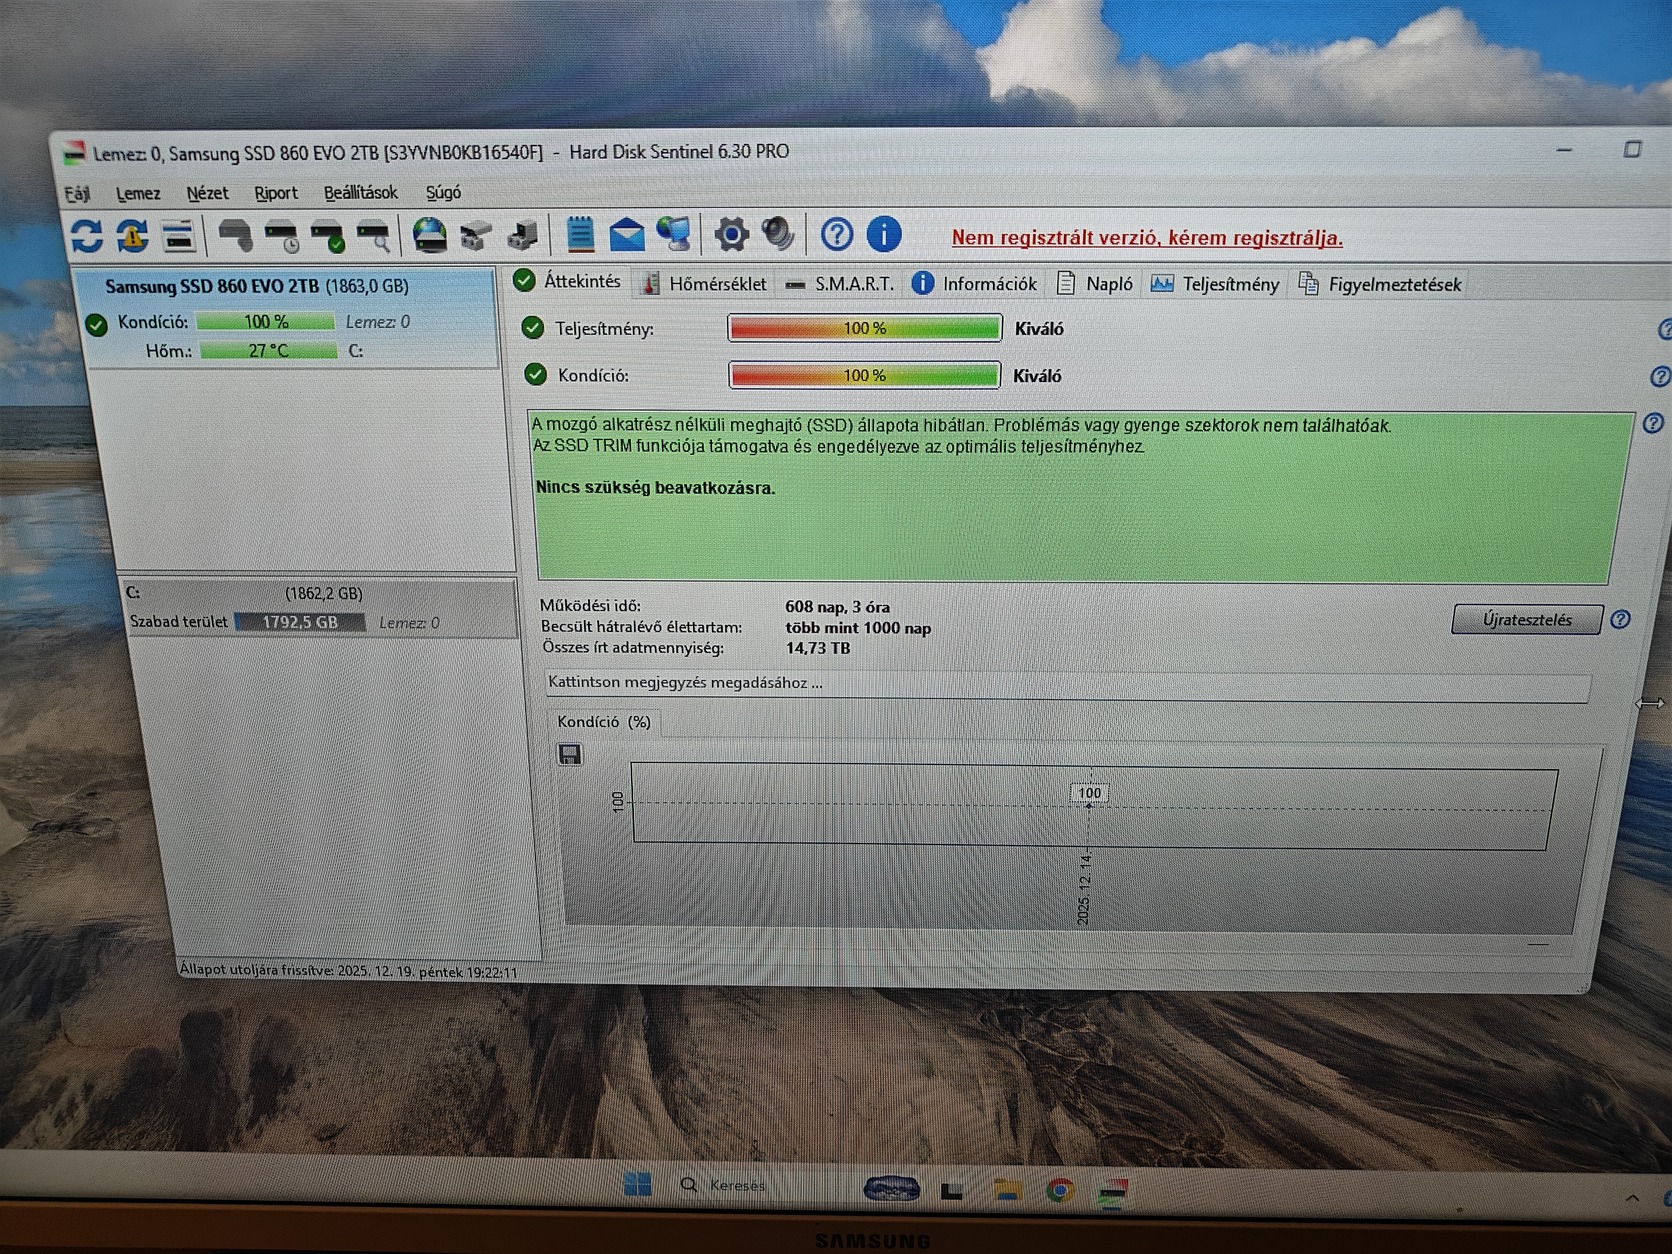The image size is (1672, 1254).
Task: Click the help icon beside green status box
Action: pyautogui.click(x=1653, y=423)
